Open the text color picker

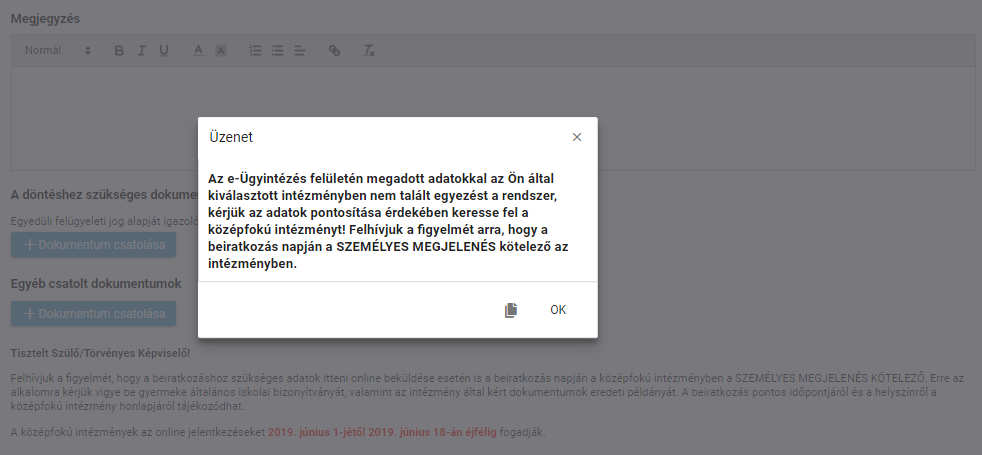tap(198, 51)
